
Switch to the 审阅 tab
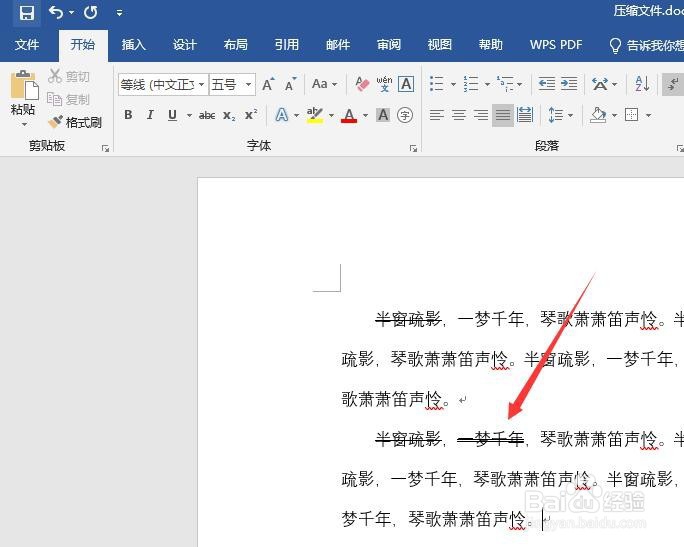coord(389,44)
